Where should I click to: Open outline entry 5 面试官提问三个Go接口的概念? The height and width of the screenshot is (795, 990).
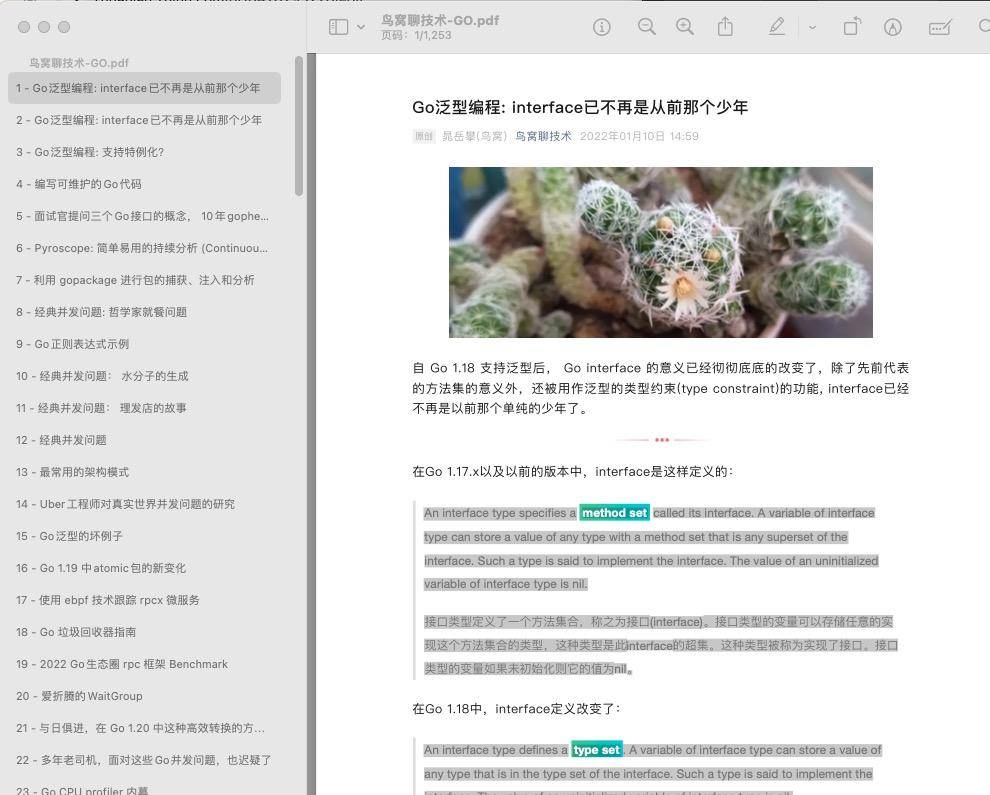click(x=145, y=216)
